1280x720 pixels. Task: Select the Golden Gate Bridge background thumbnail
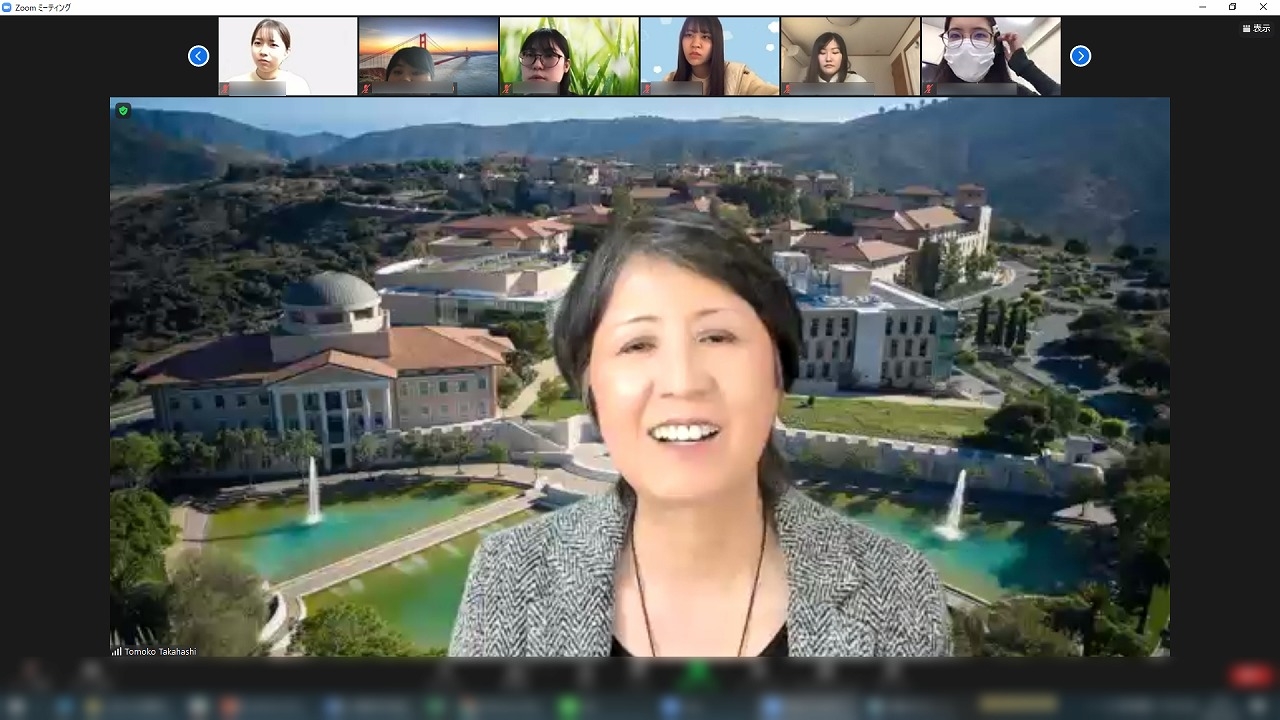point(428,56)
